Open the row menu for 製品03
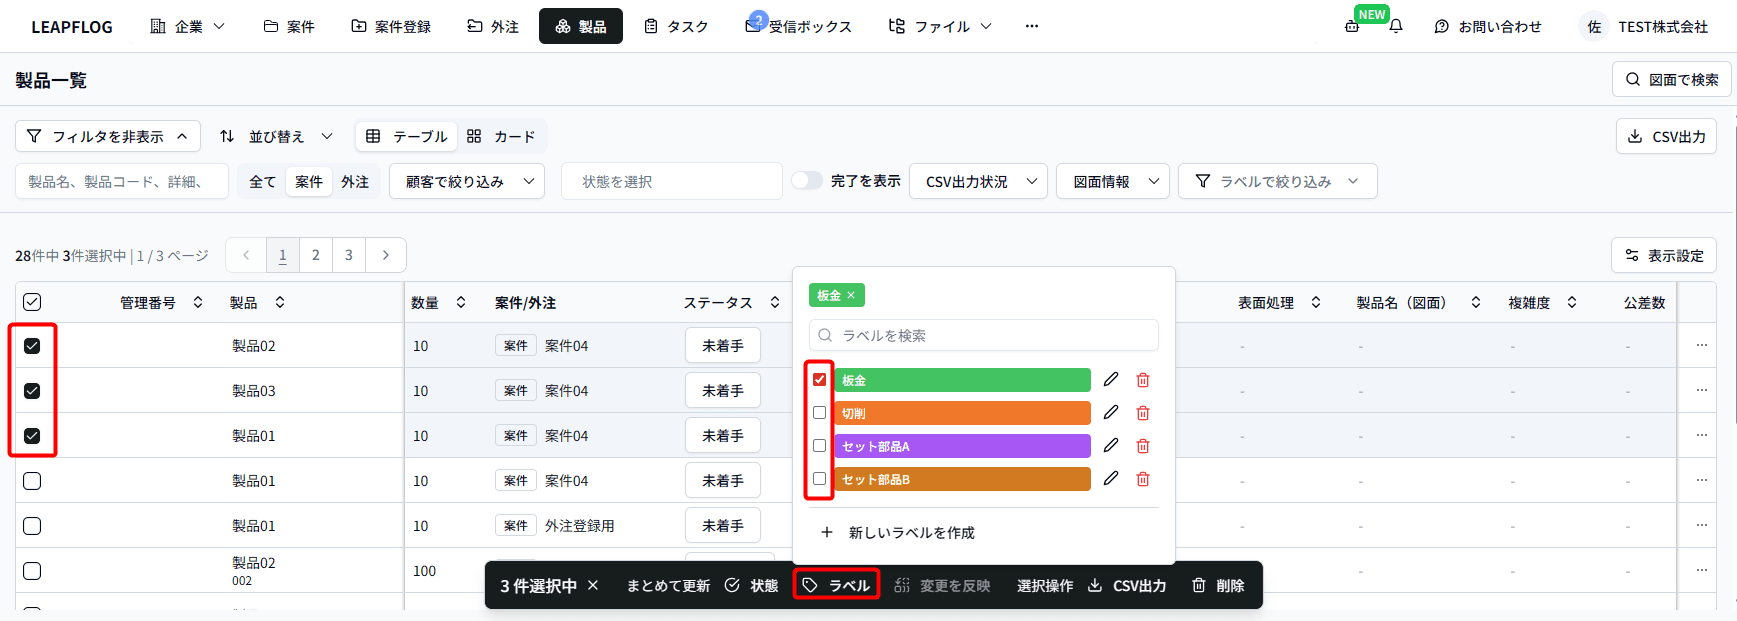The image size is (1737, 621). click(x=1702, y=390)
